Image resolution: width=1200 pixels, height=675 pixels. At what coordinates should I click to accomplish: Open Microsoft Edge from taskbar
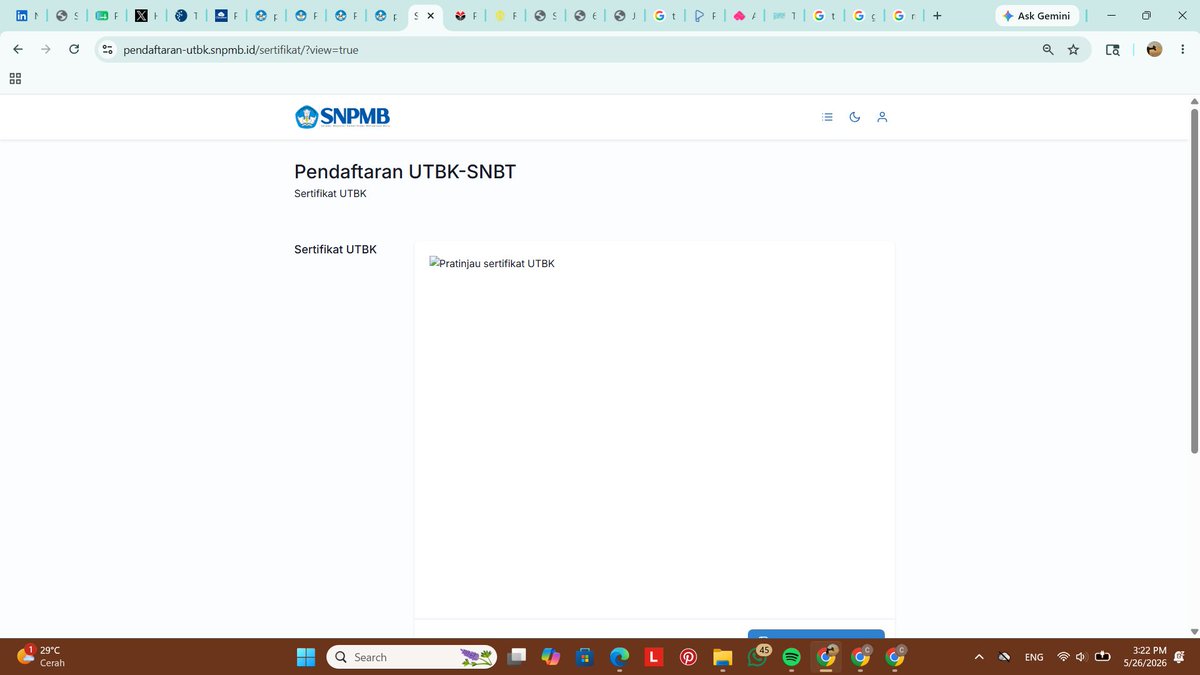pos(620,657)
